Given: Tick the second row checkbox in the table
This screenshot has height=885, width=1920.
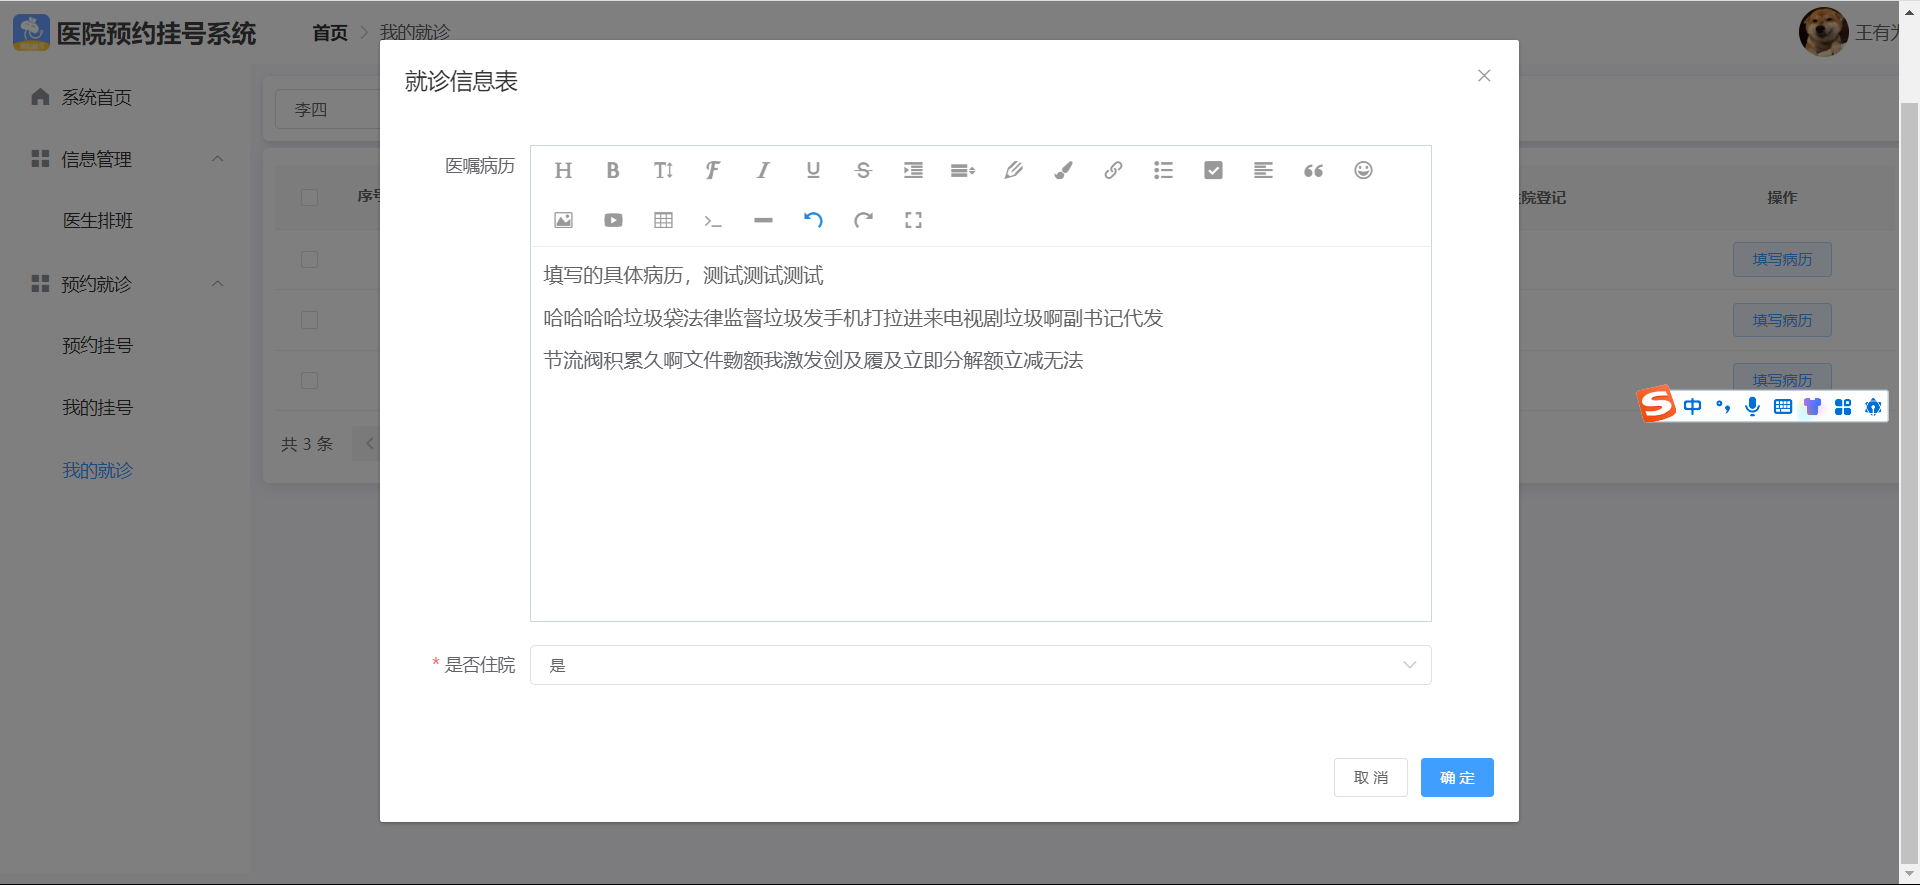Looking at the screenshot, I should pos(309,320).
